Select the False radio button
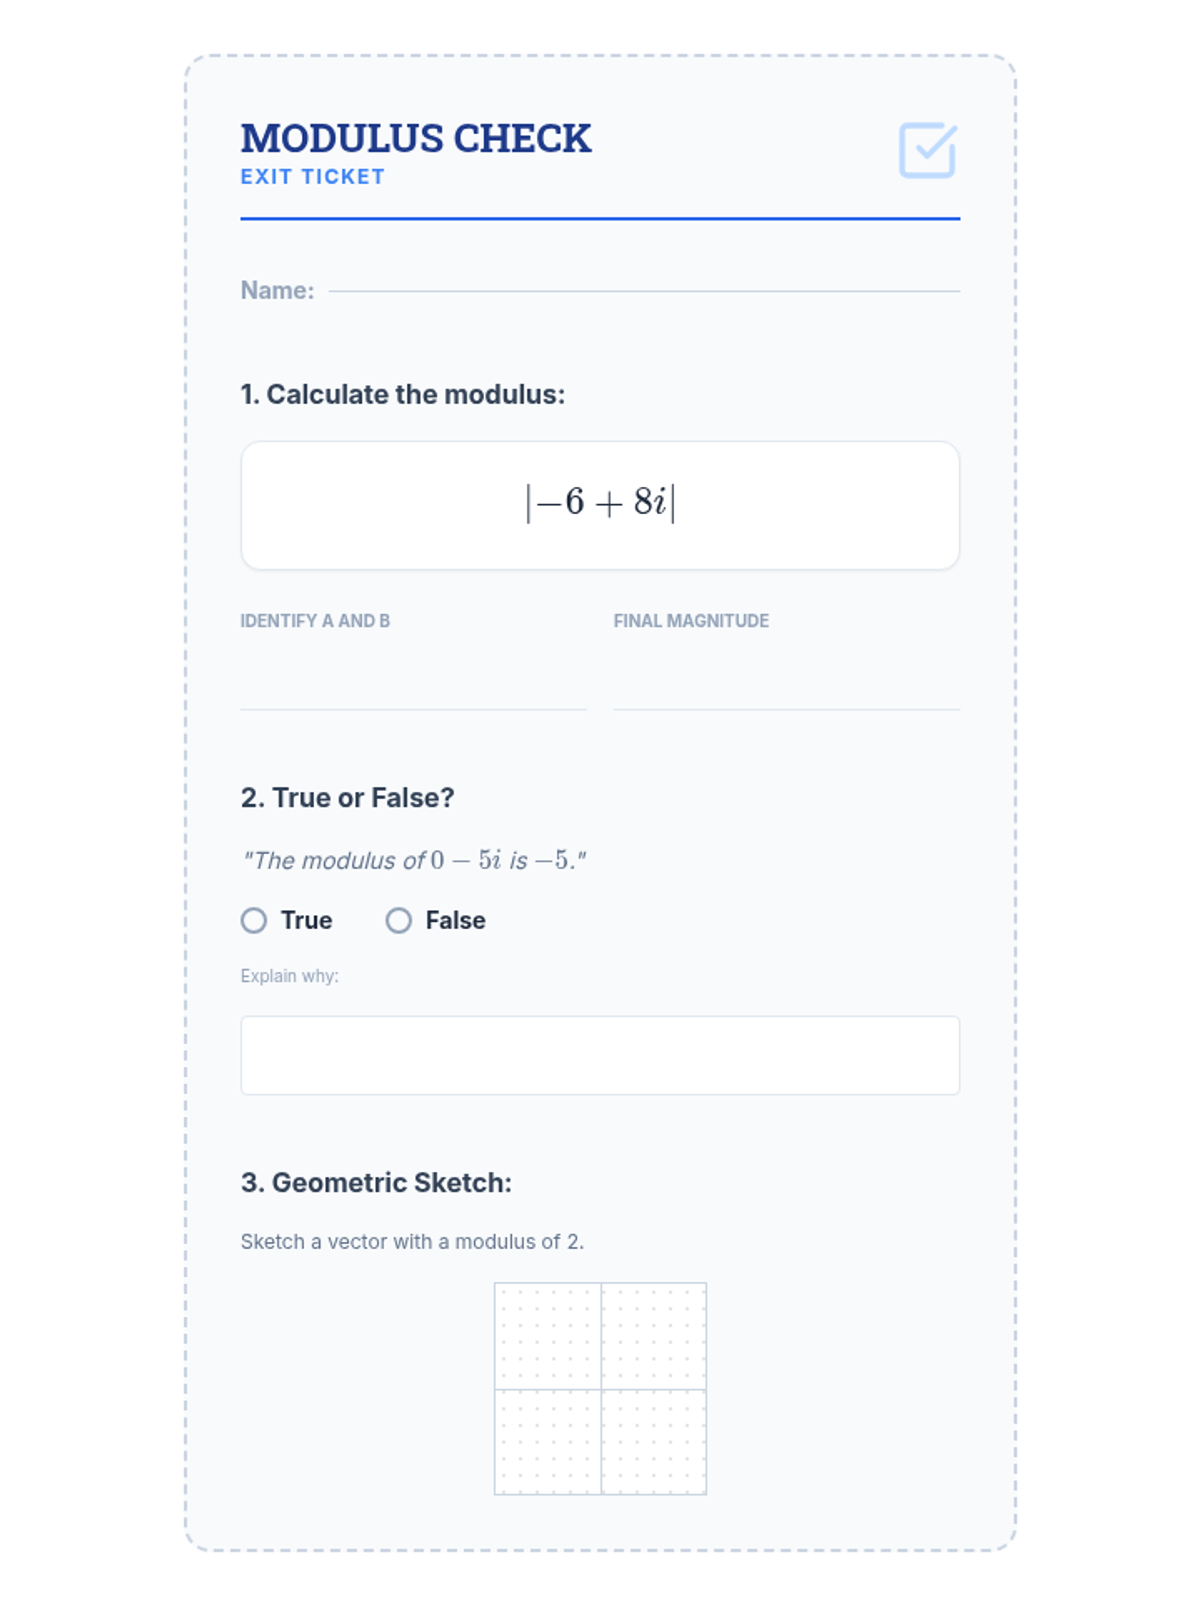1200x1600 pixels. coord(399,920)
